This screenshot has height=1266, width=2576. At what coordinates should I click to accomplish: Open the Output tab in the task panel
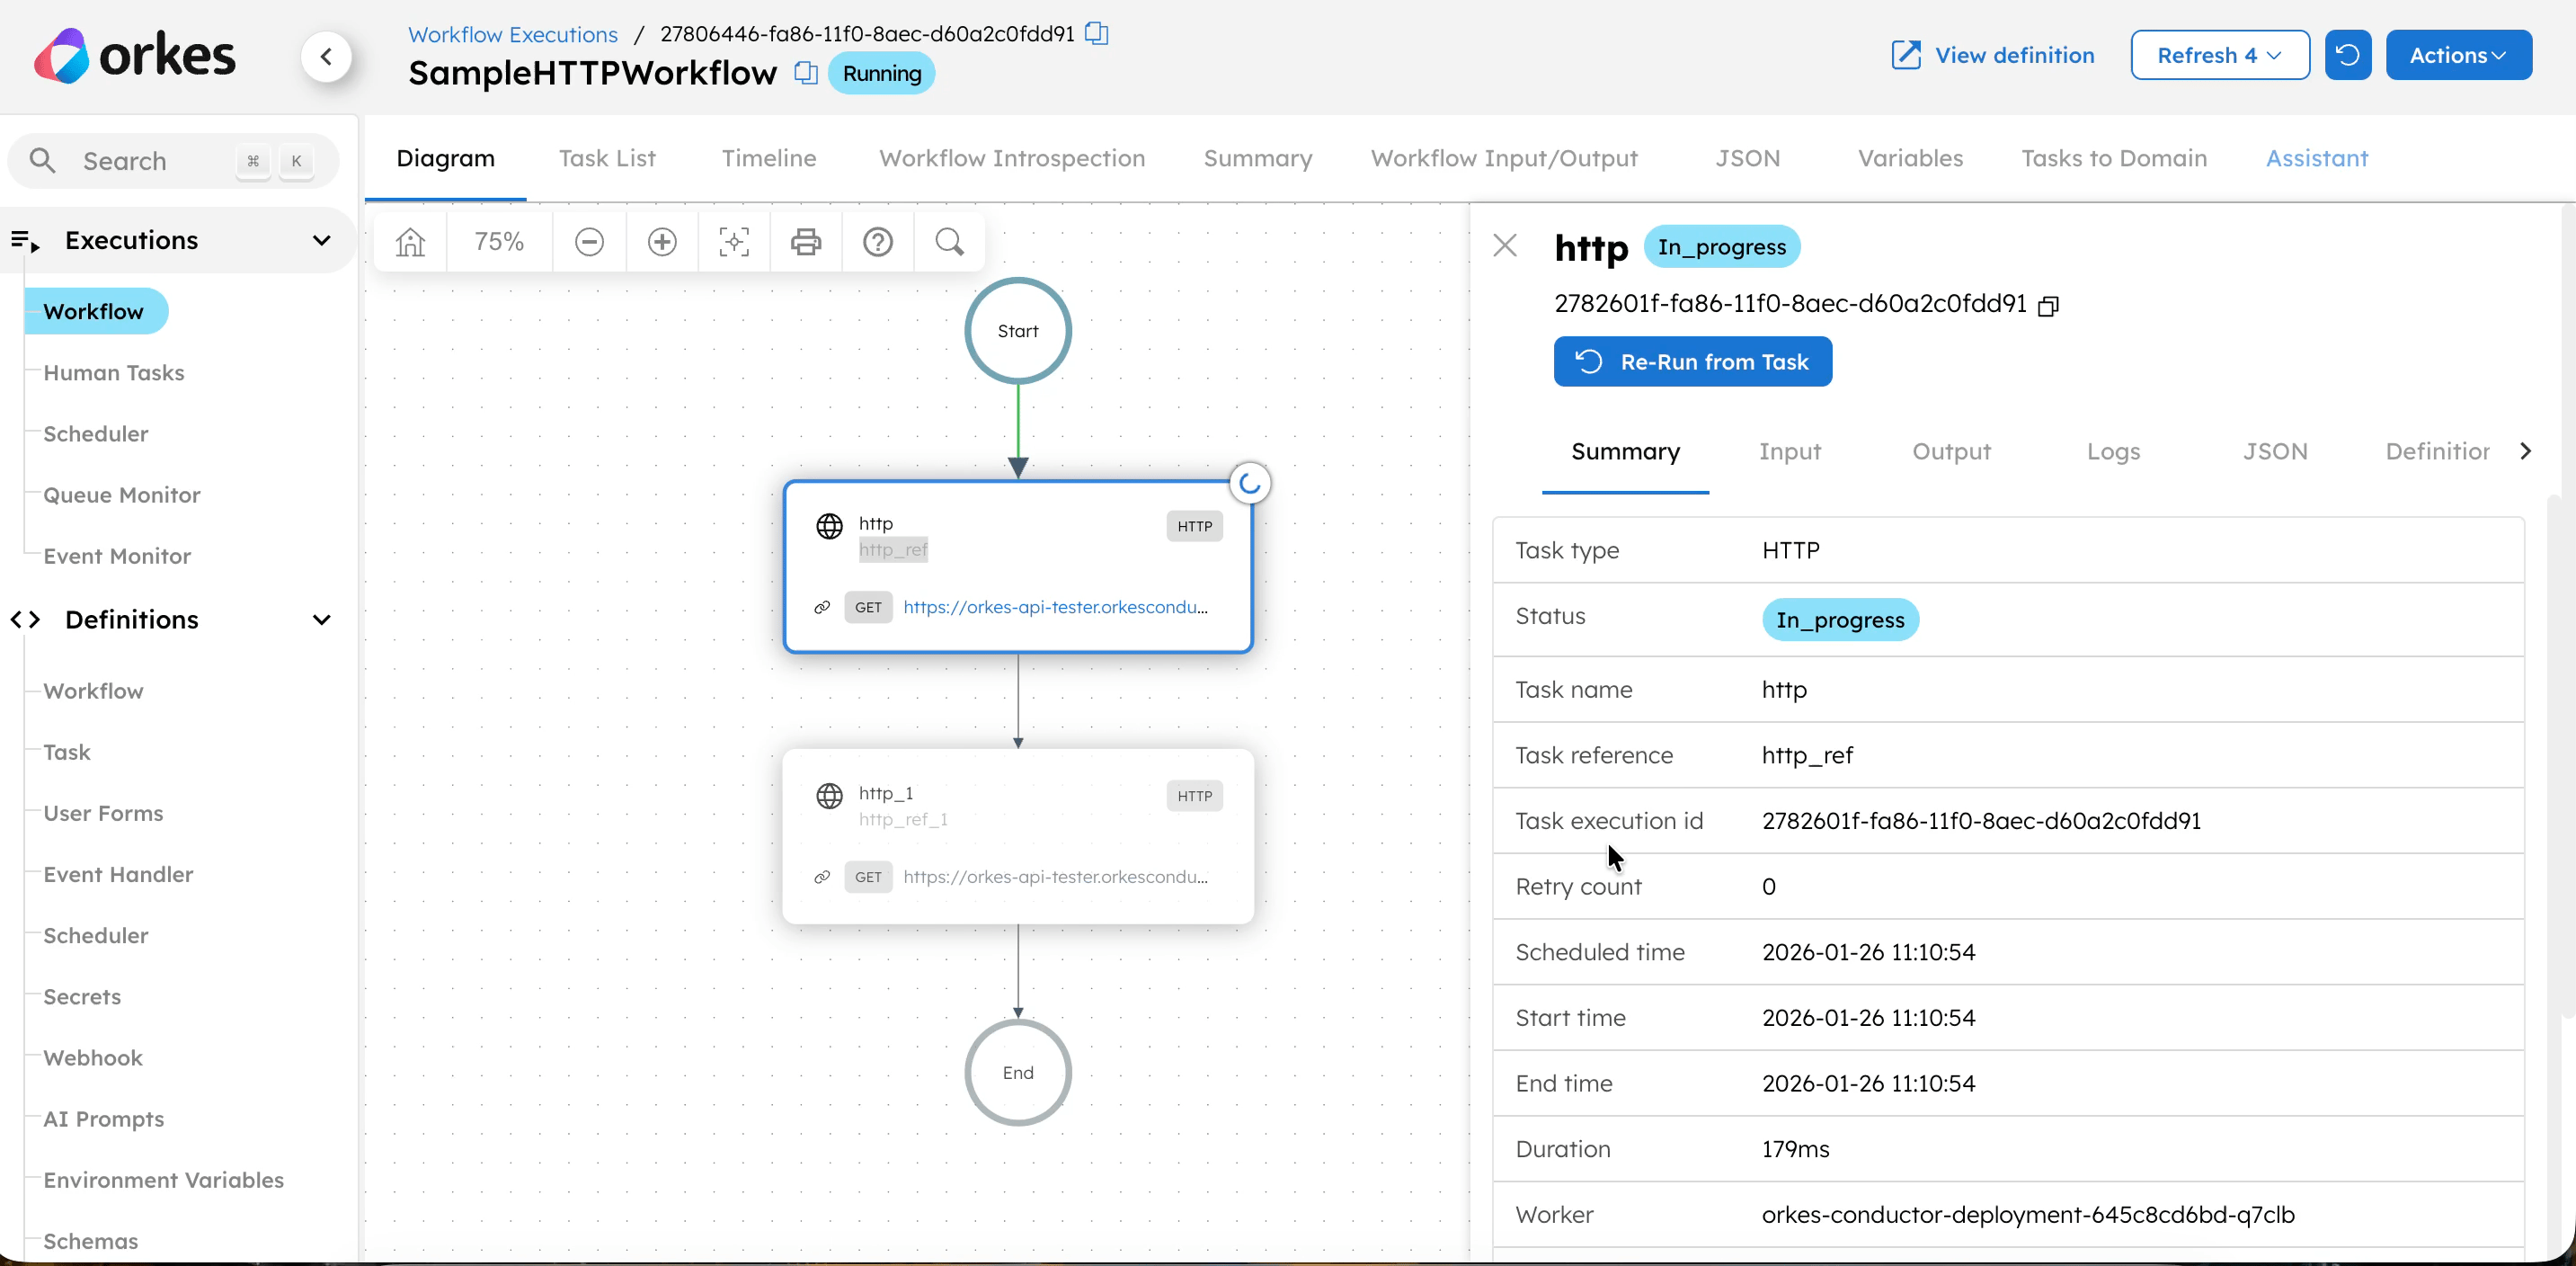point(1950,452)
